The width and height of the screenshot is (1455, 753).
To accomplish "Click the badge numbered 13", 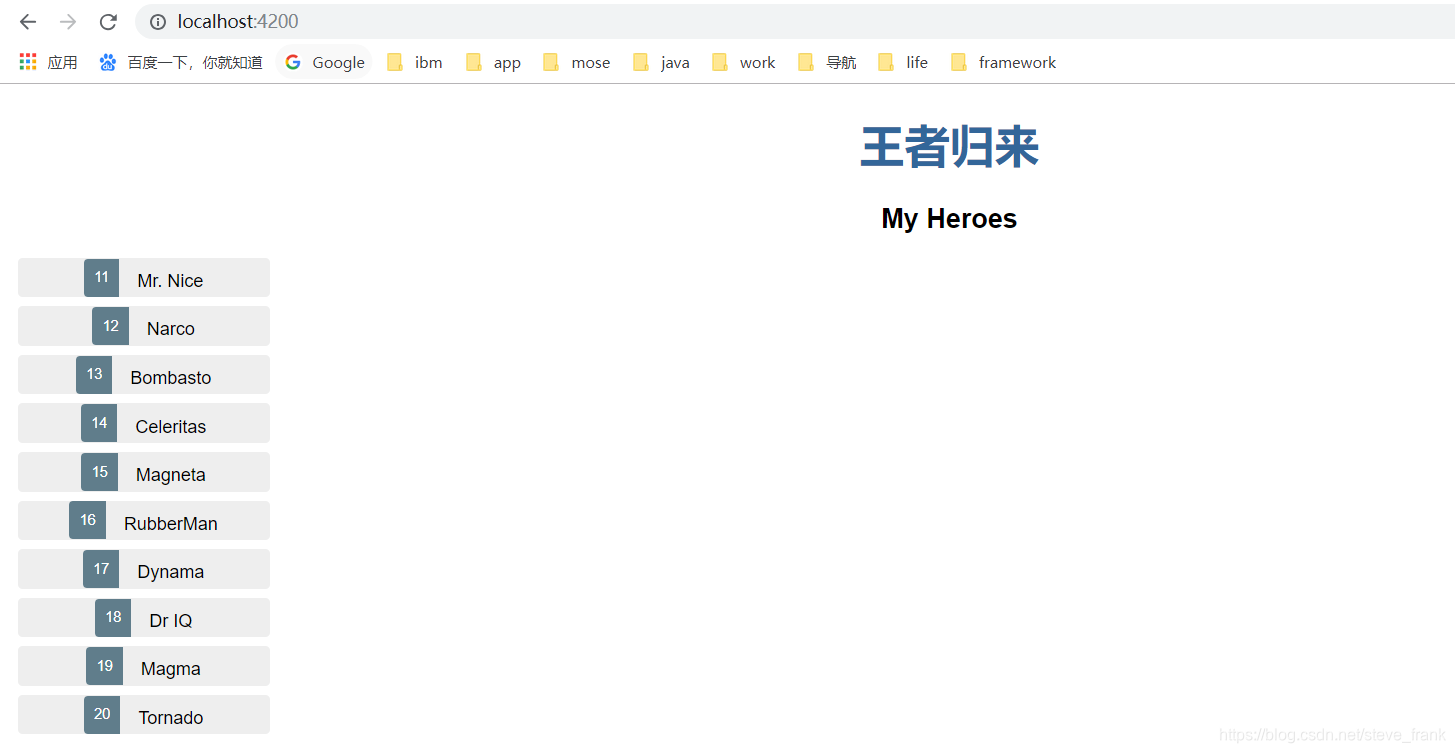I will tap(94, 374).
